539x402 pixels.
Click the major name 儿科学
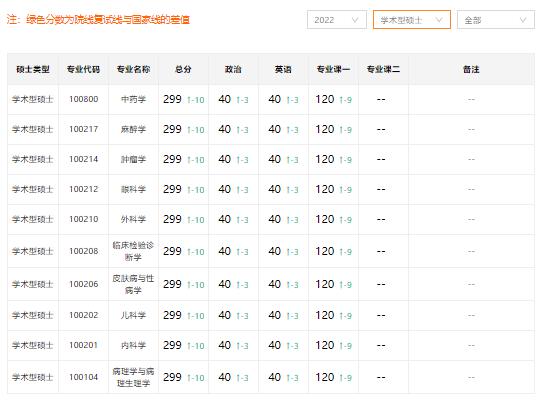coord(133,315)
